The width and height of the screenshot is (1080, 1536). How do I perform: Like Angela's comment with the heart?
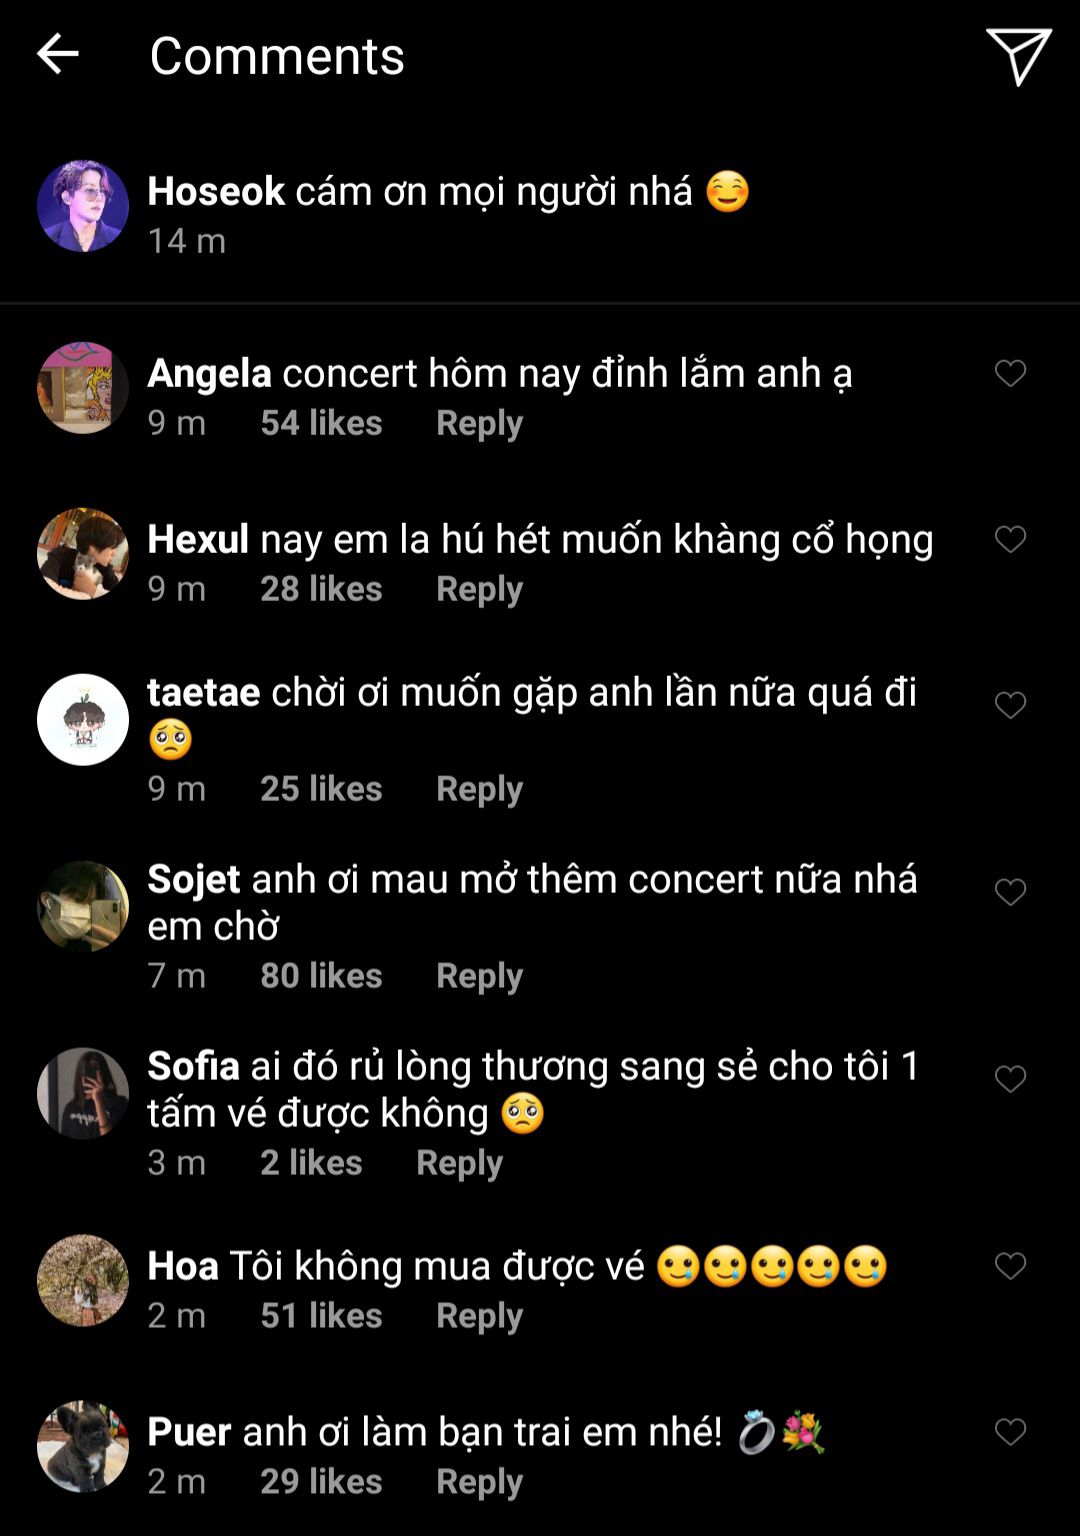pyautogui.click(x=1010, y=374)
